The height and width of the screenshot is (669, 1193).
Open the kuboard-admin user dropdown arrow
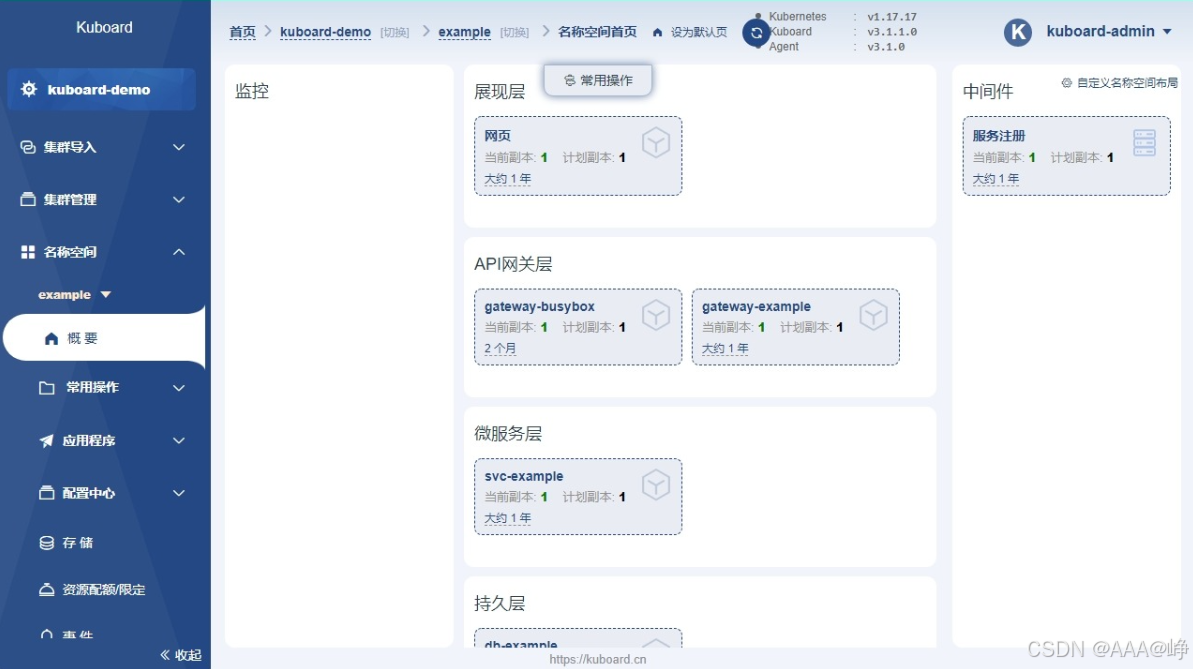click(x=1167, y=32)
